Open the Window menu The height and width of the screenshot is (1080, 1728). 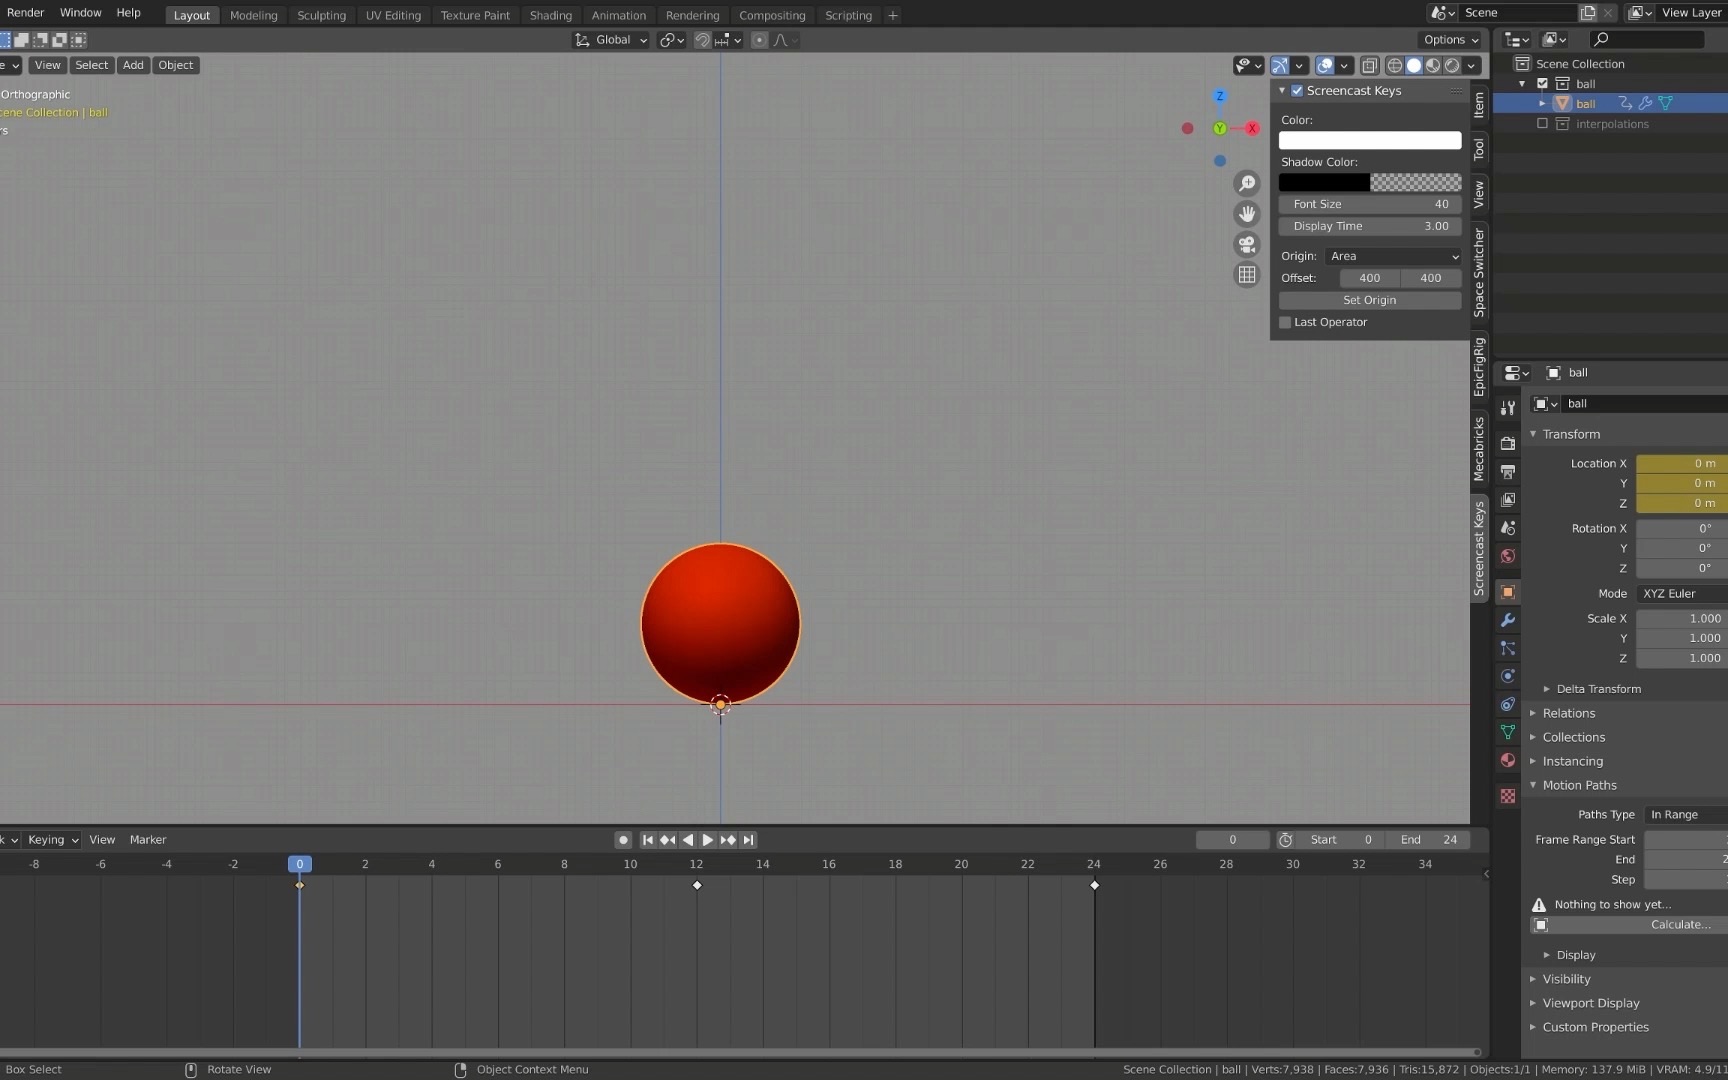80,13
